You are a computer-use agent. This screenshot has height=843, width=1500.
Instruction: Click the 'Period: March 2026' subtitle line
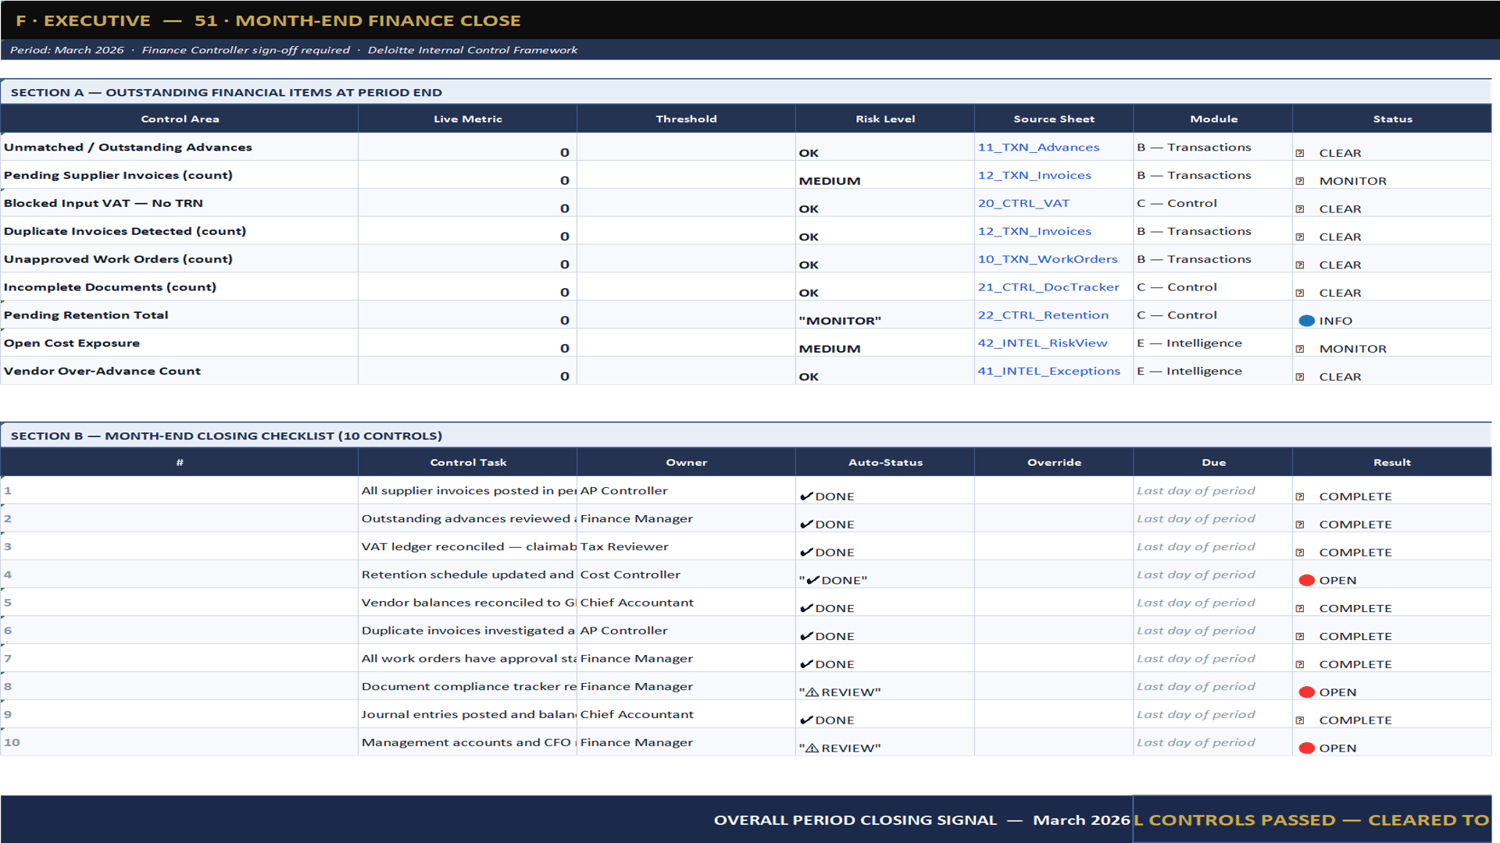pyautogui.click(x=293, y=50)
